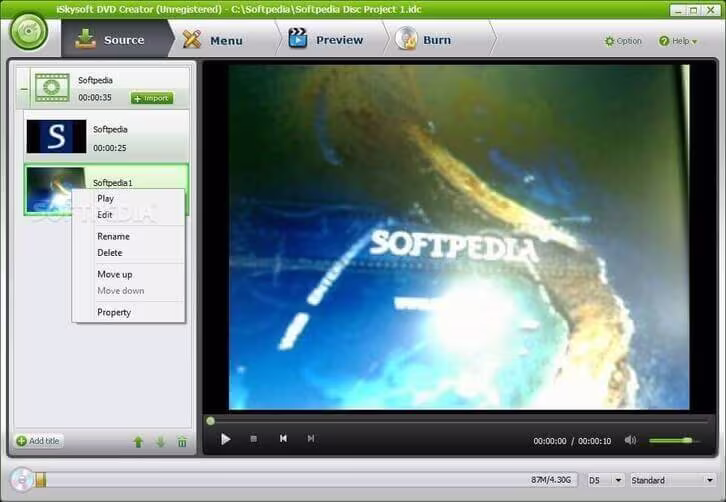Click the 87M/4.30G size readout
This screenshot has height=502, width=726.
[551, 480]
